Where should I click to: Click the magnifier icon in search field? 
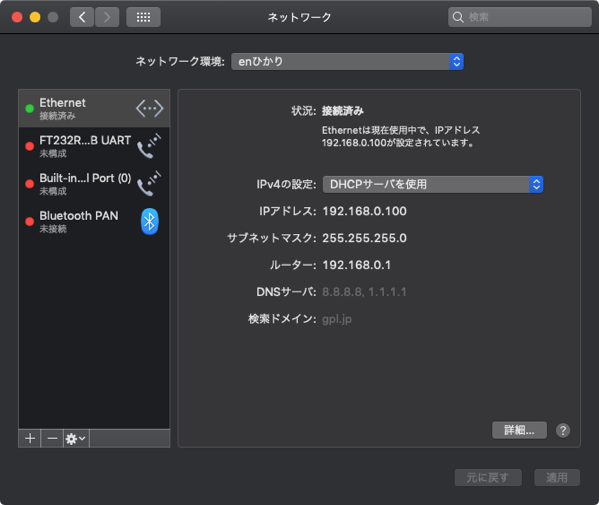[458, 17]
